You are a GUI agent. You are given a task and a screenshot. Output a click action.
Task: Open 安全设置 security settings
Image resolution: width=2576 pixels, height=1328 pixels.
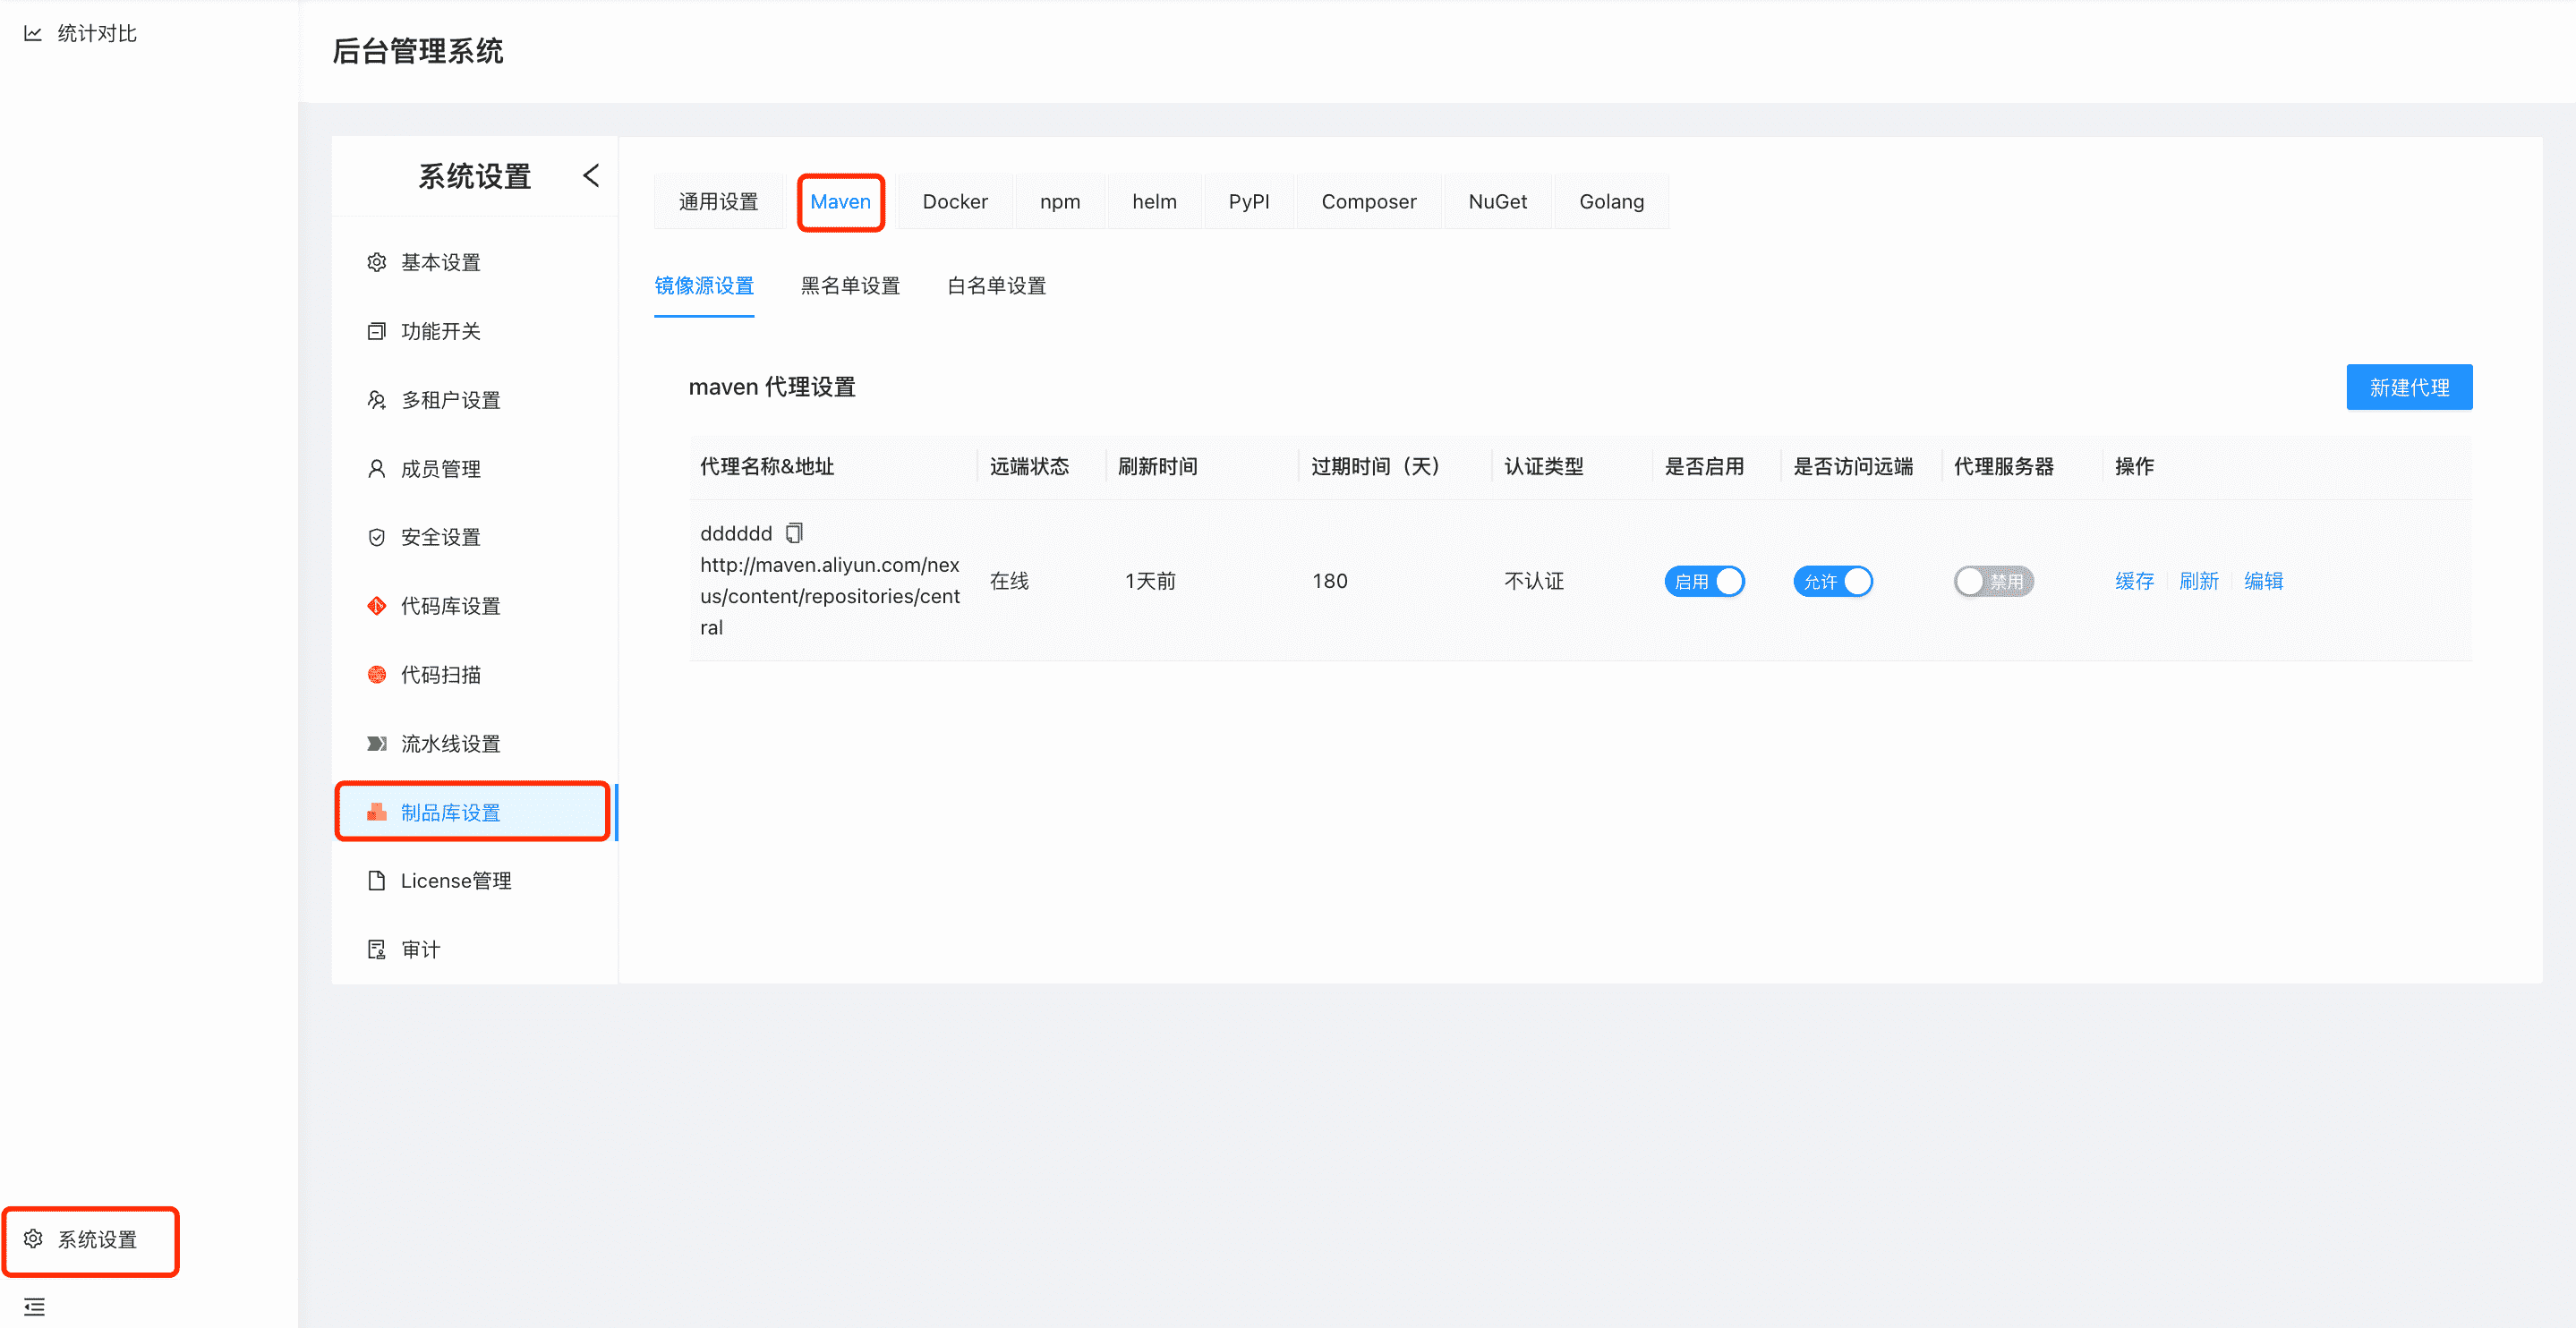point(440,536)
